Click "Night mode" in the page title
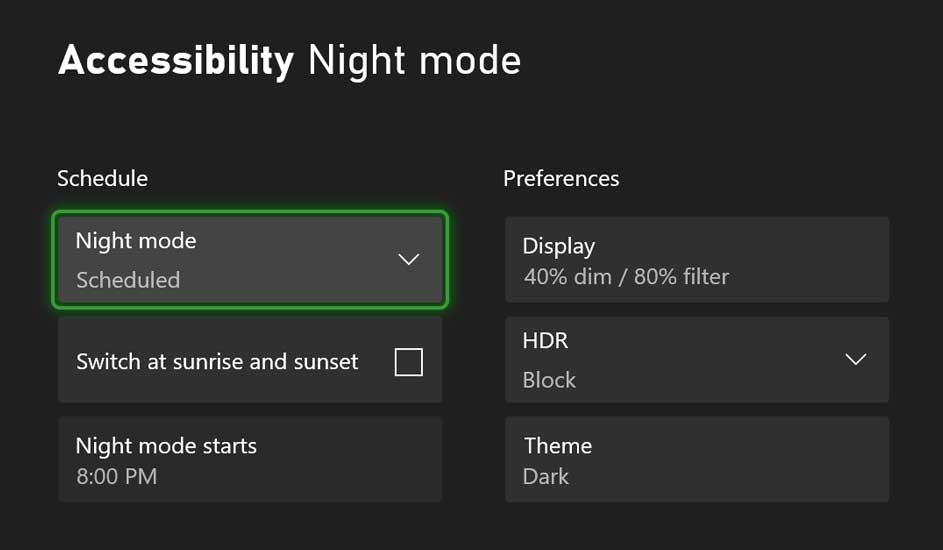Viewport: 943px width, 550px height. (414, 61)
